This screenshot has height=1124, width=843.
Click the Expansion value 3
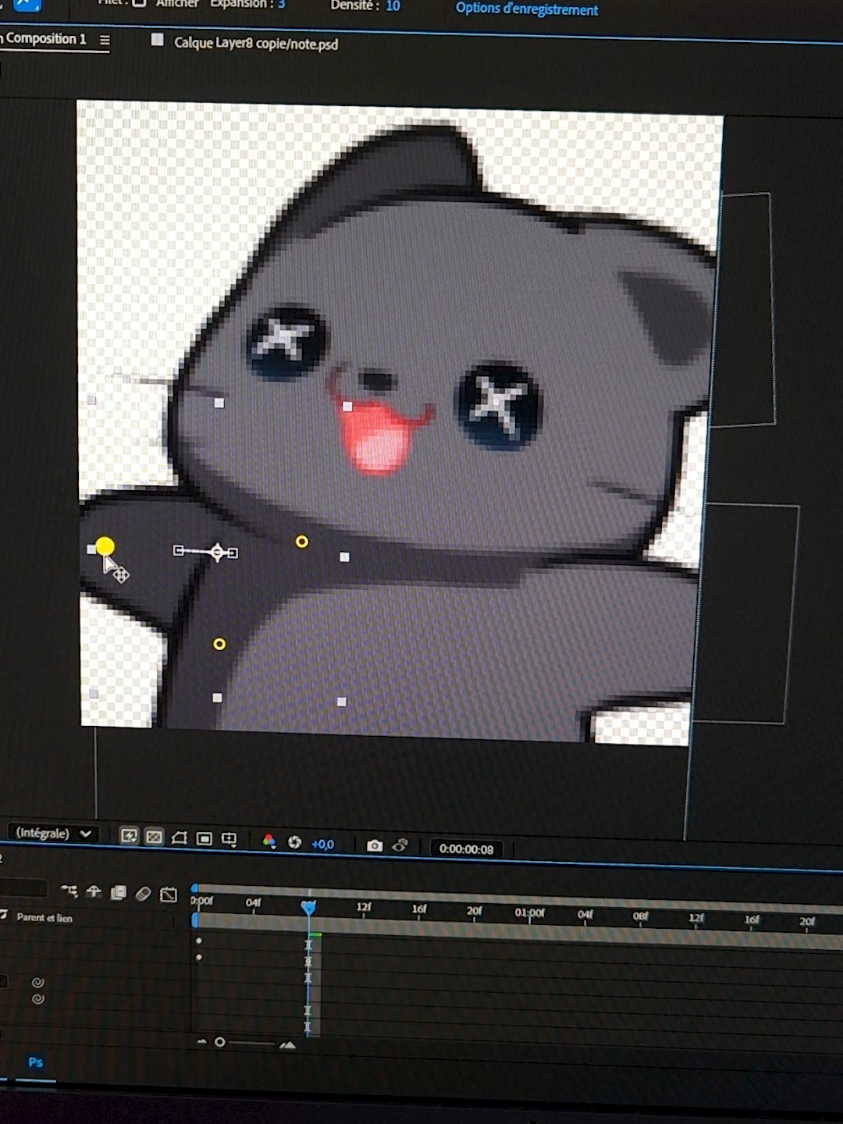pos(282,4)
